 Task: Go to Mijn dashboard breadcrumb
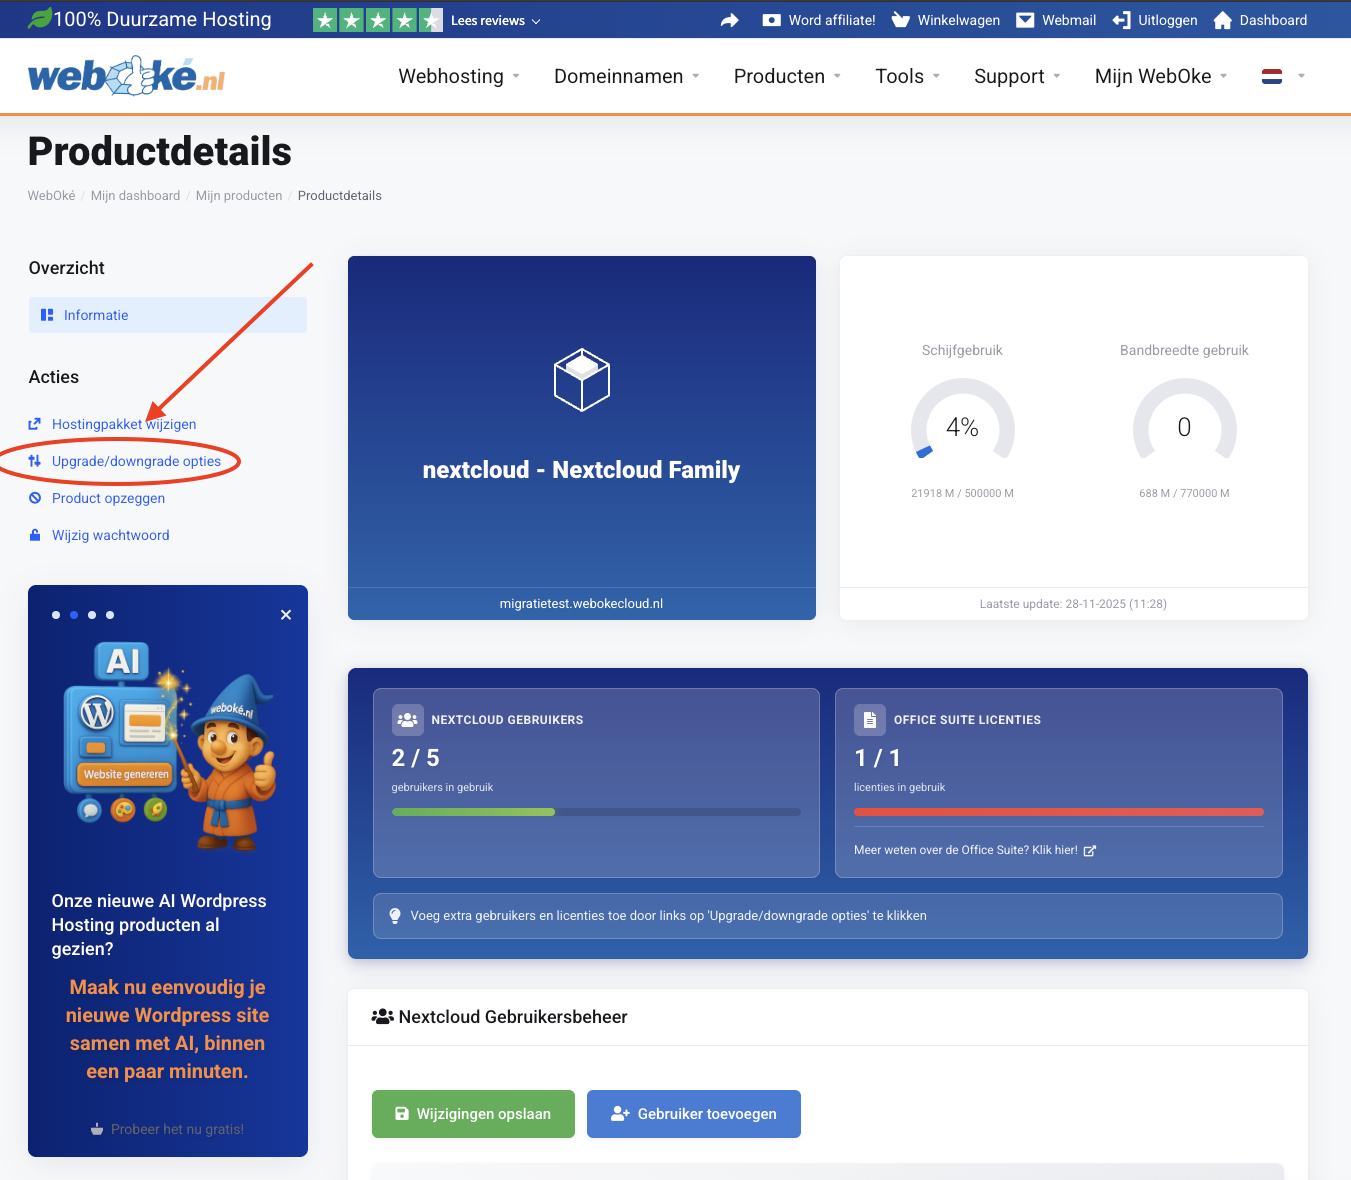[135, 196]
